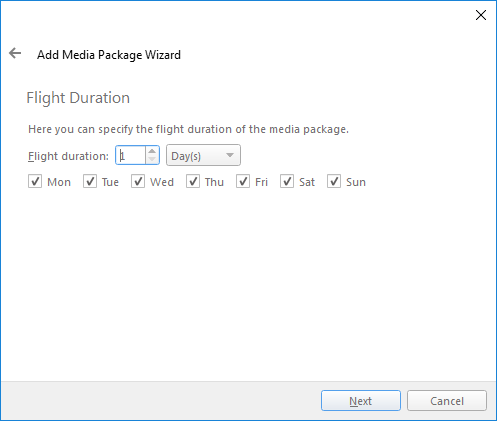The image size is (497, 421).
Task: Untick the Thu checkbox
Action: [193, 182]
